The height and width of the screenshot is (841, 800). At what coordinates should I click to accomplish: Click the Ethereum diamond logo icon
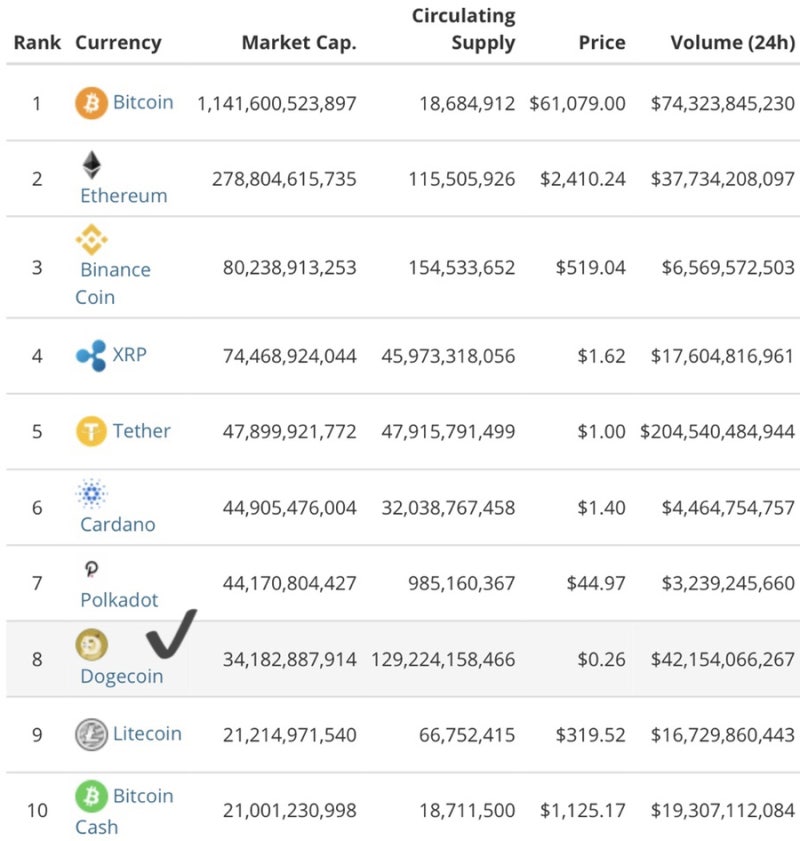[91, 165]
